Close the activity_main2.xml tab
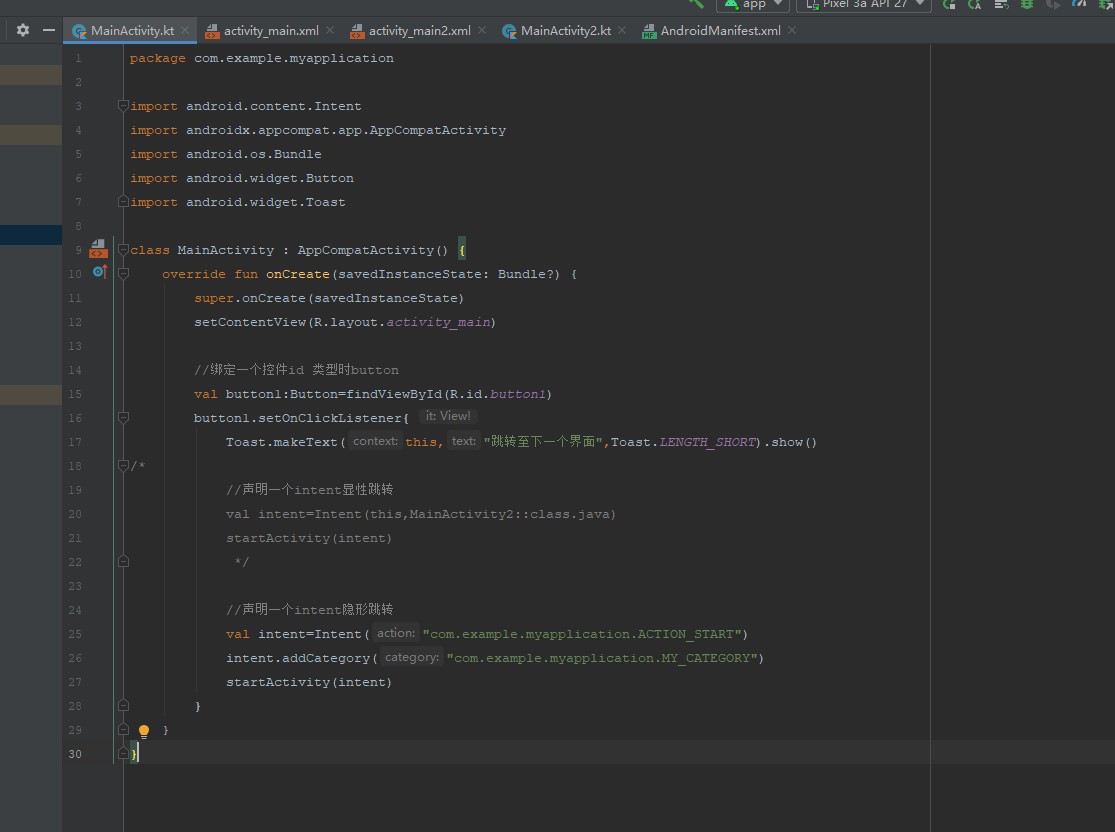Viewport: 1115px width, 832px height. [483, 31]
